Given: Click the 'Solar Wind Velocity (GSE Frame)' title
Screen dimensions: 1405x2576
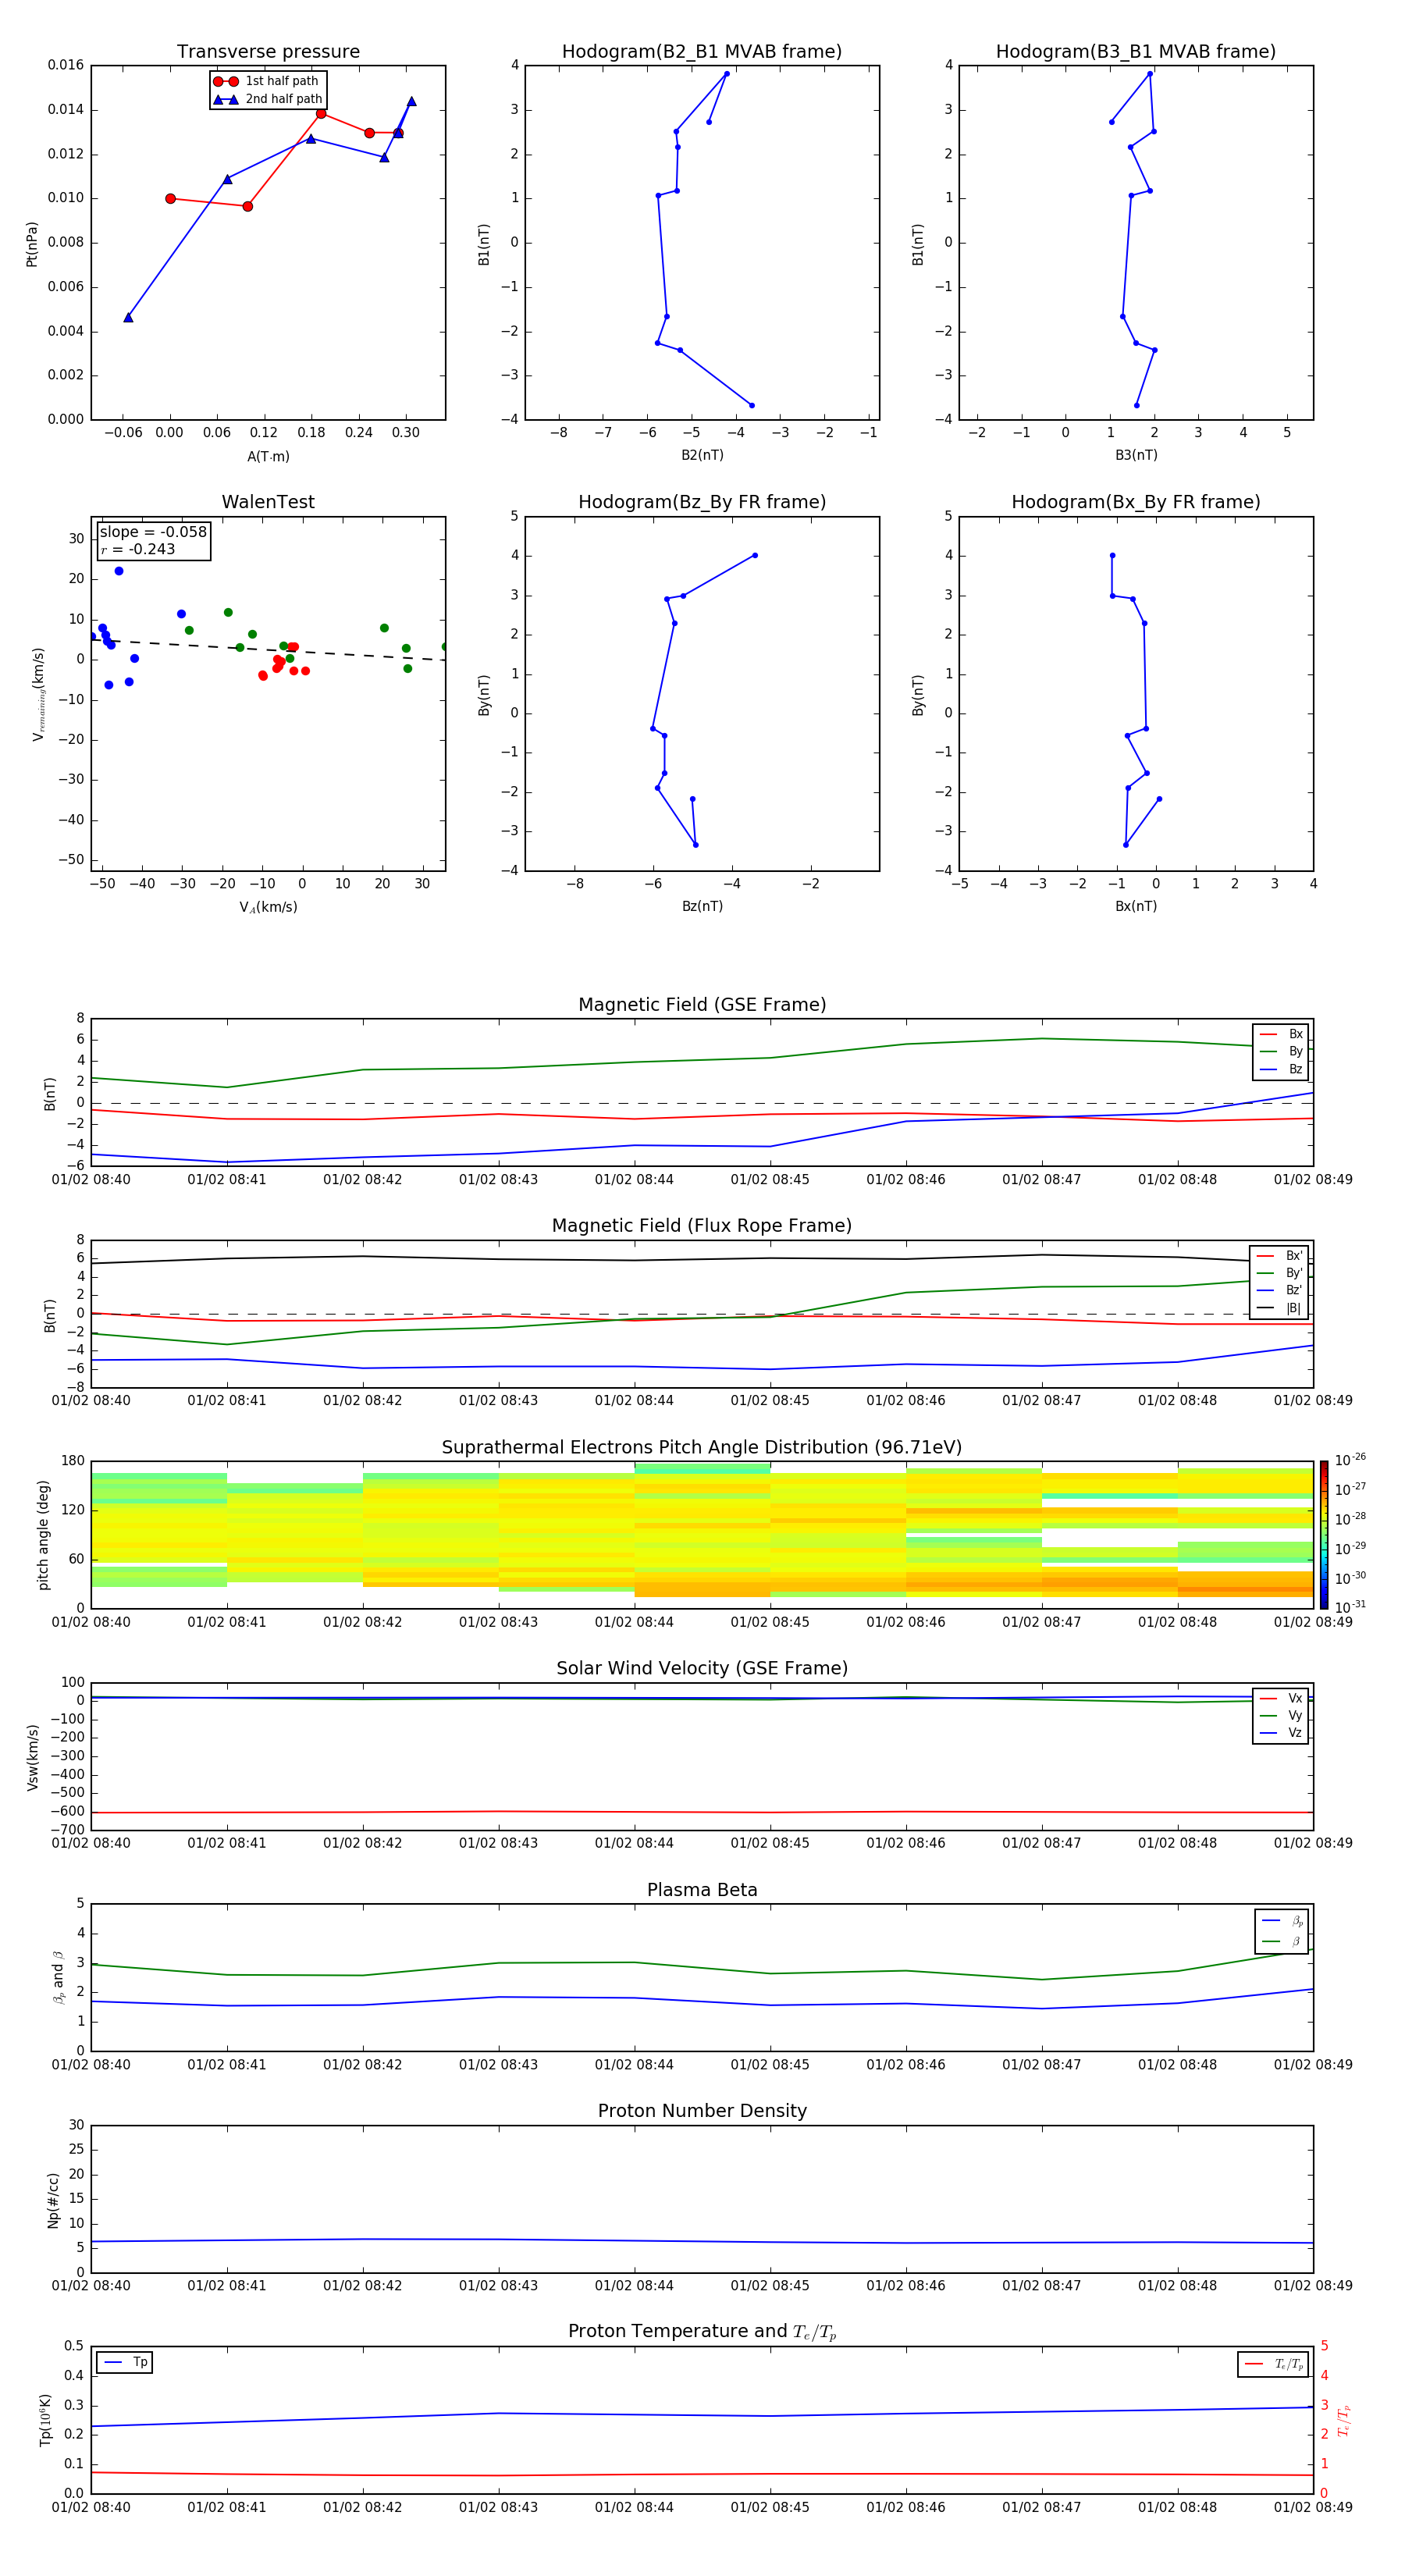Looking at the screenshot, I should 702,1669.
